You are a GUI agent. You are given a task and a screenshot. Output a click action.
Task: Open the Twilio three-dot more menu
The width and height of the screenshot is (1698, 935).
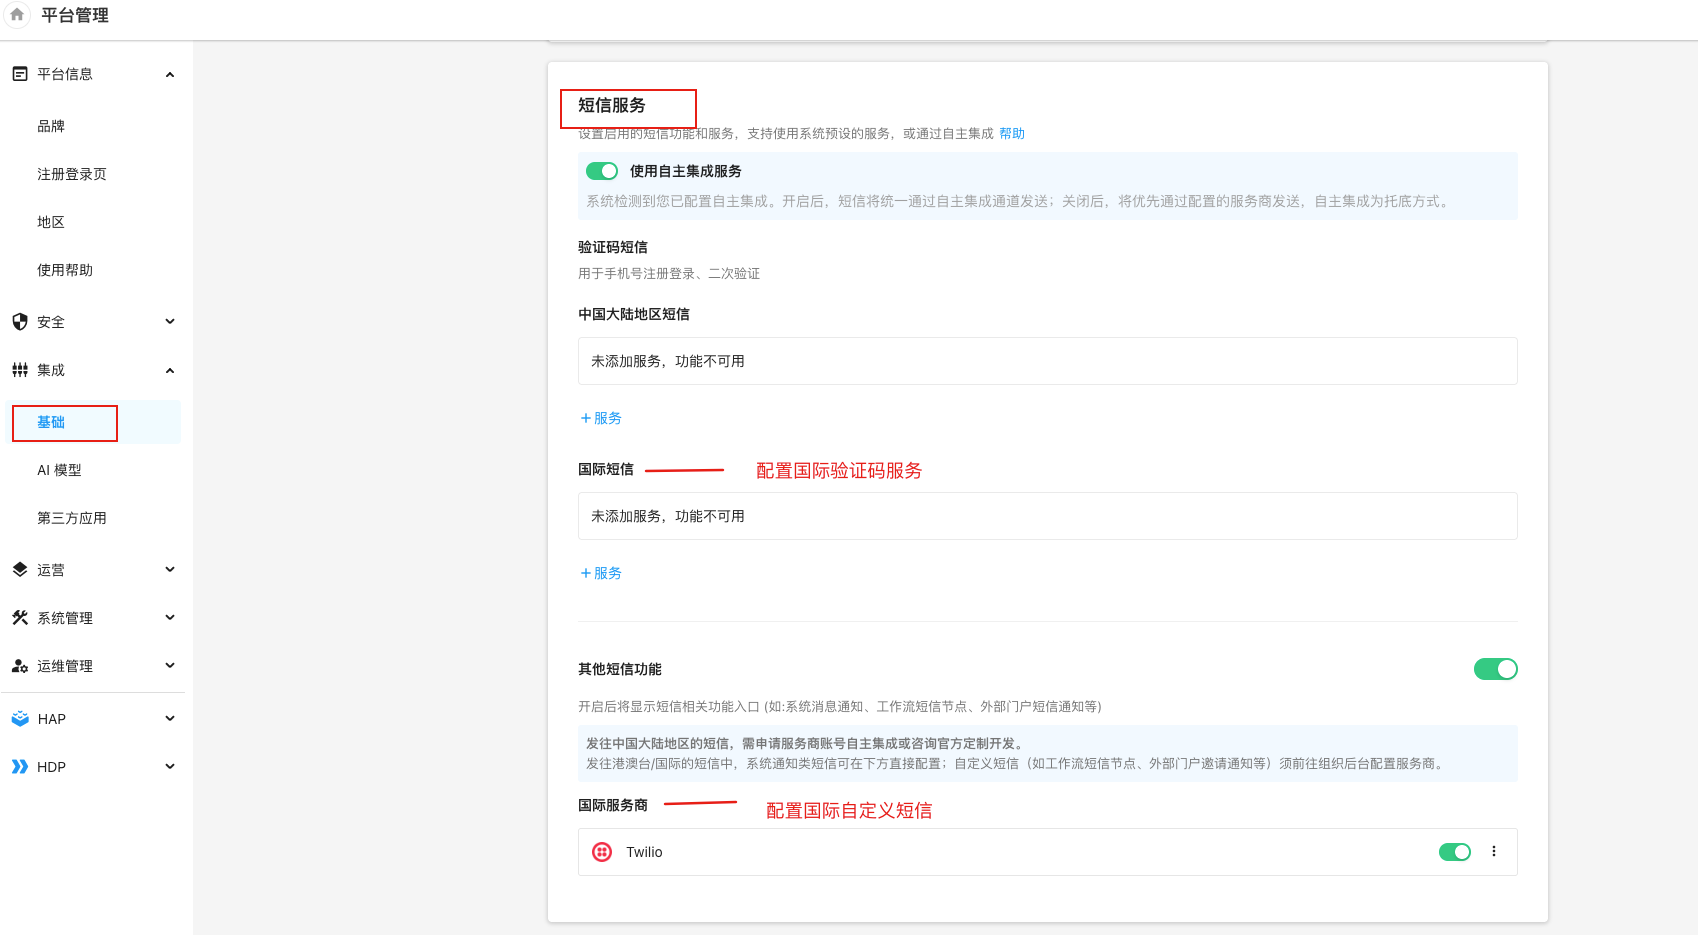click(1494, 852)
